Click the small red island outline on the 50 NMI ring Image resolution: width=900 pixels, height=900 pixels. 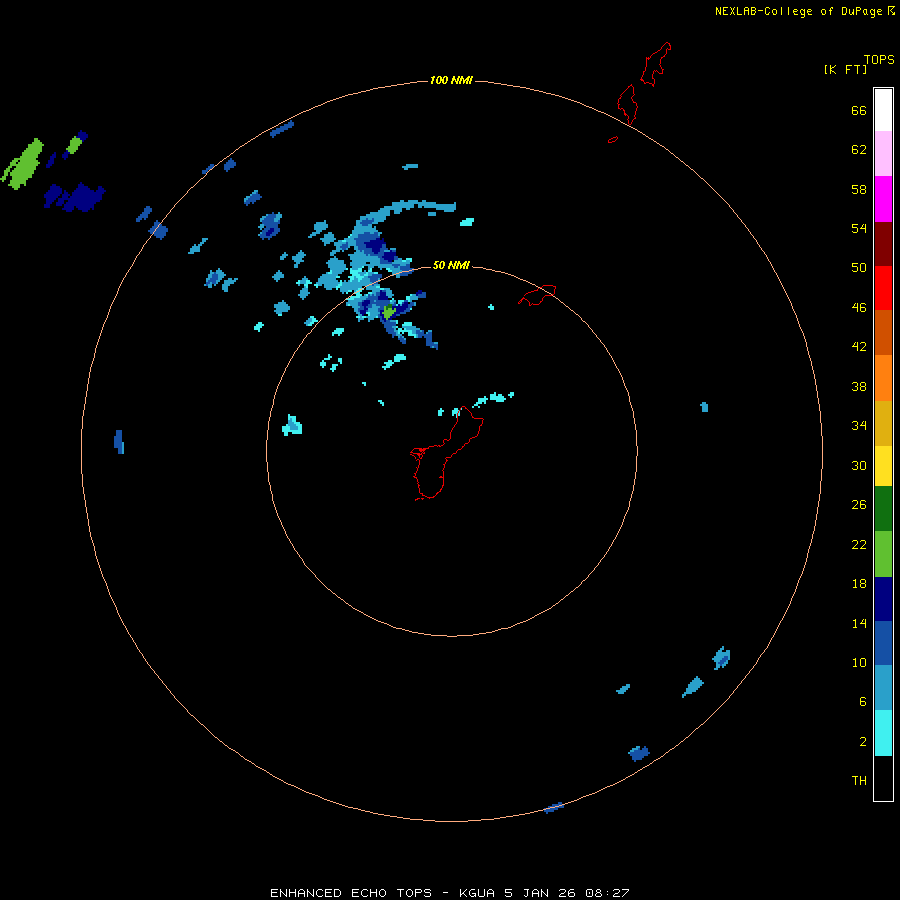[537, 295]
